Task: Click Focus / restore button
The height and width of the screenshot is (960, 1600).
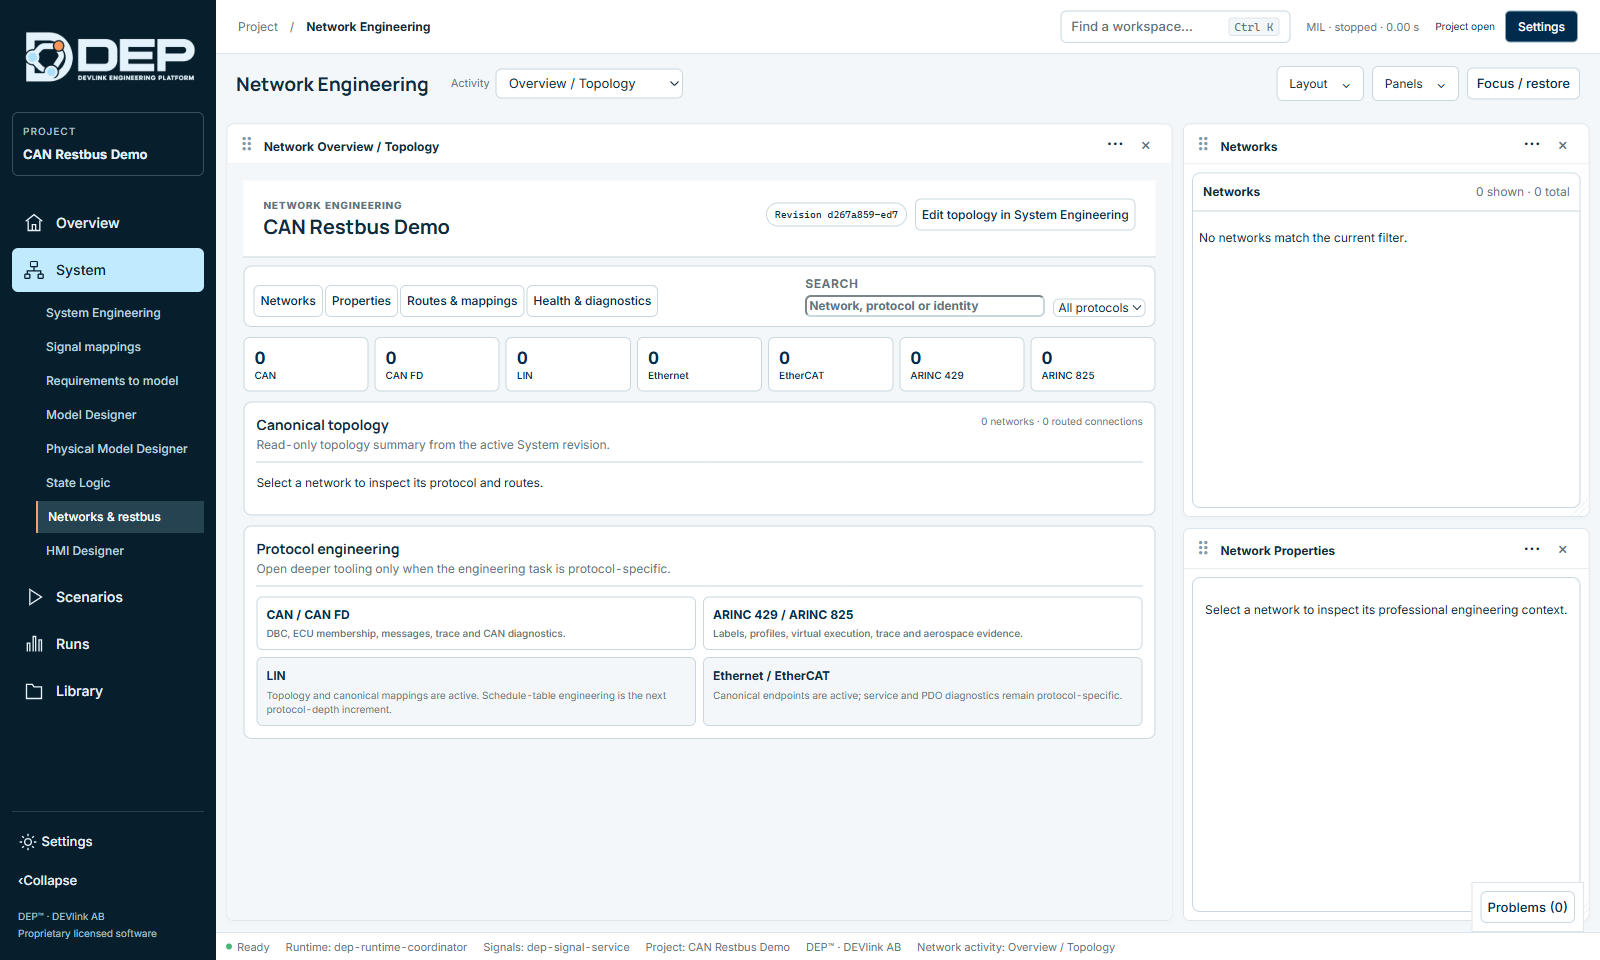Action: (1523, 84)
